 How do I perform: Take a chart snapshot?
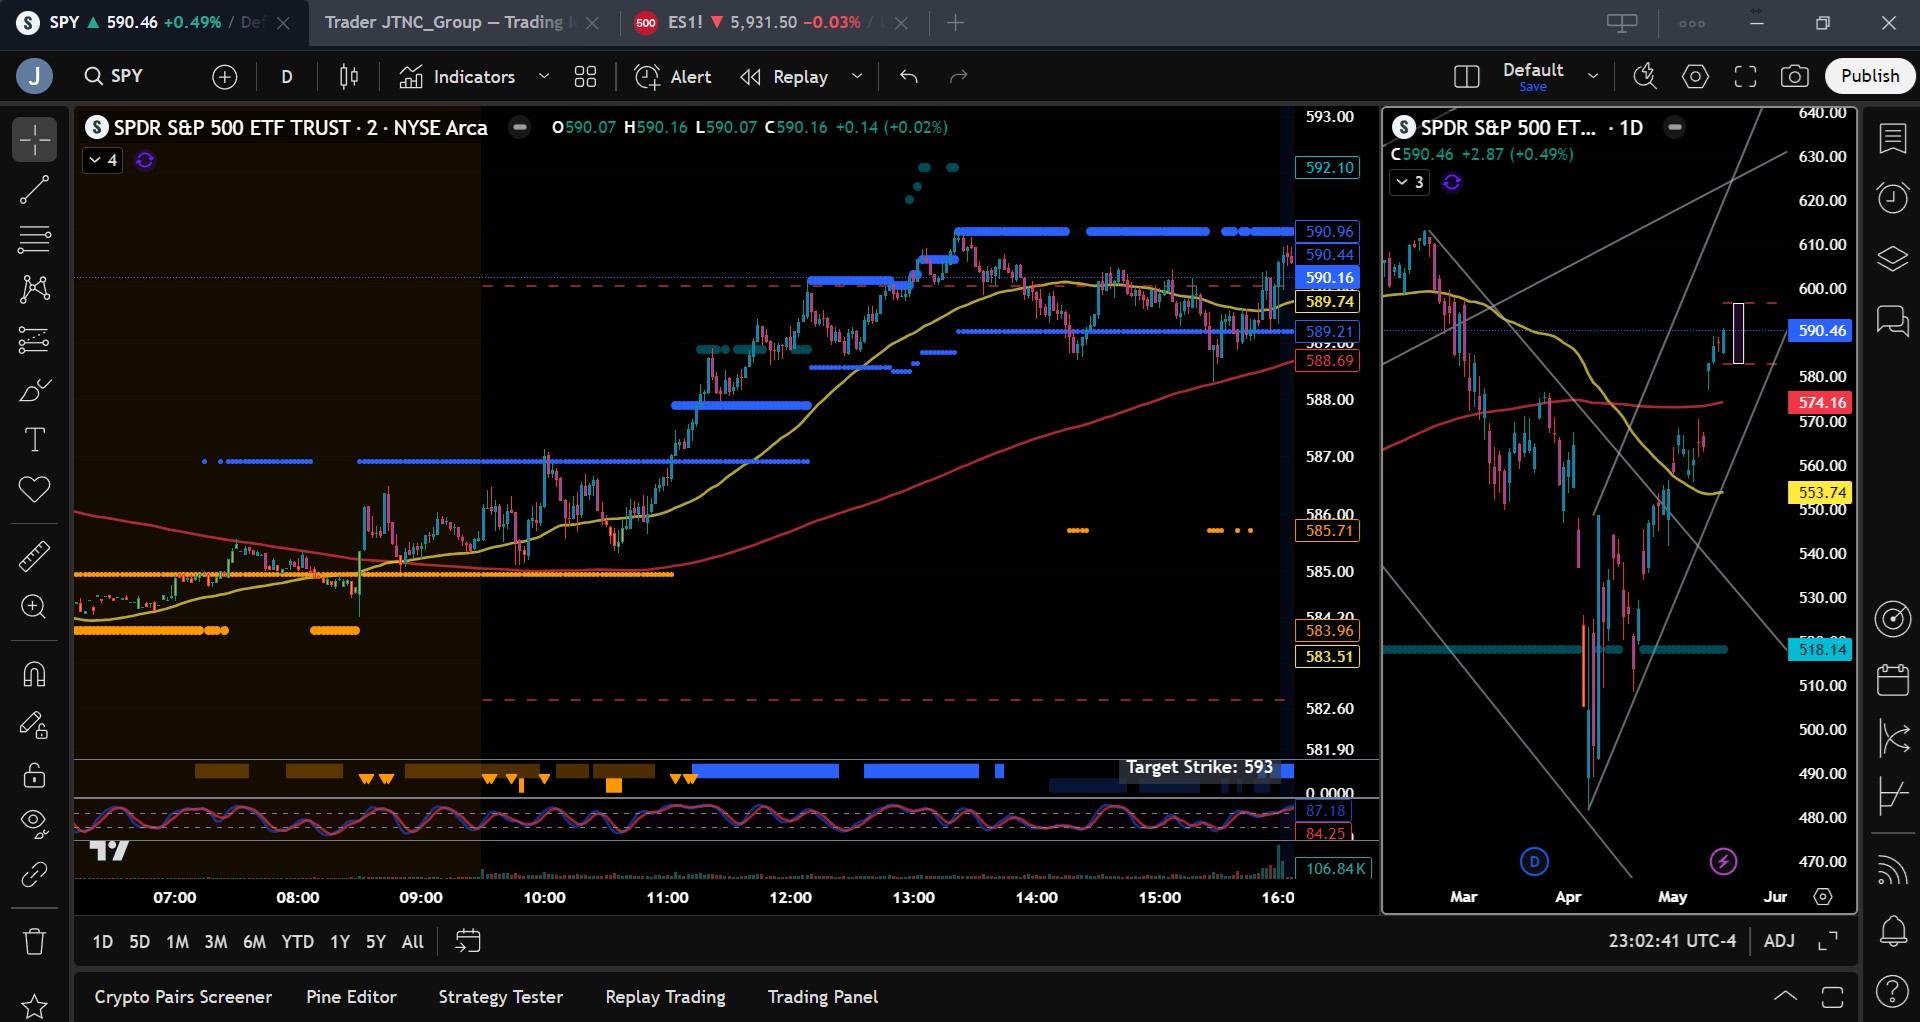point(1795,76)
